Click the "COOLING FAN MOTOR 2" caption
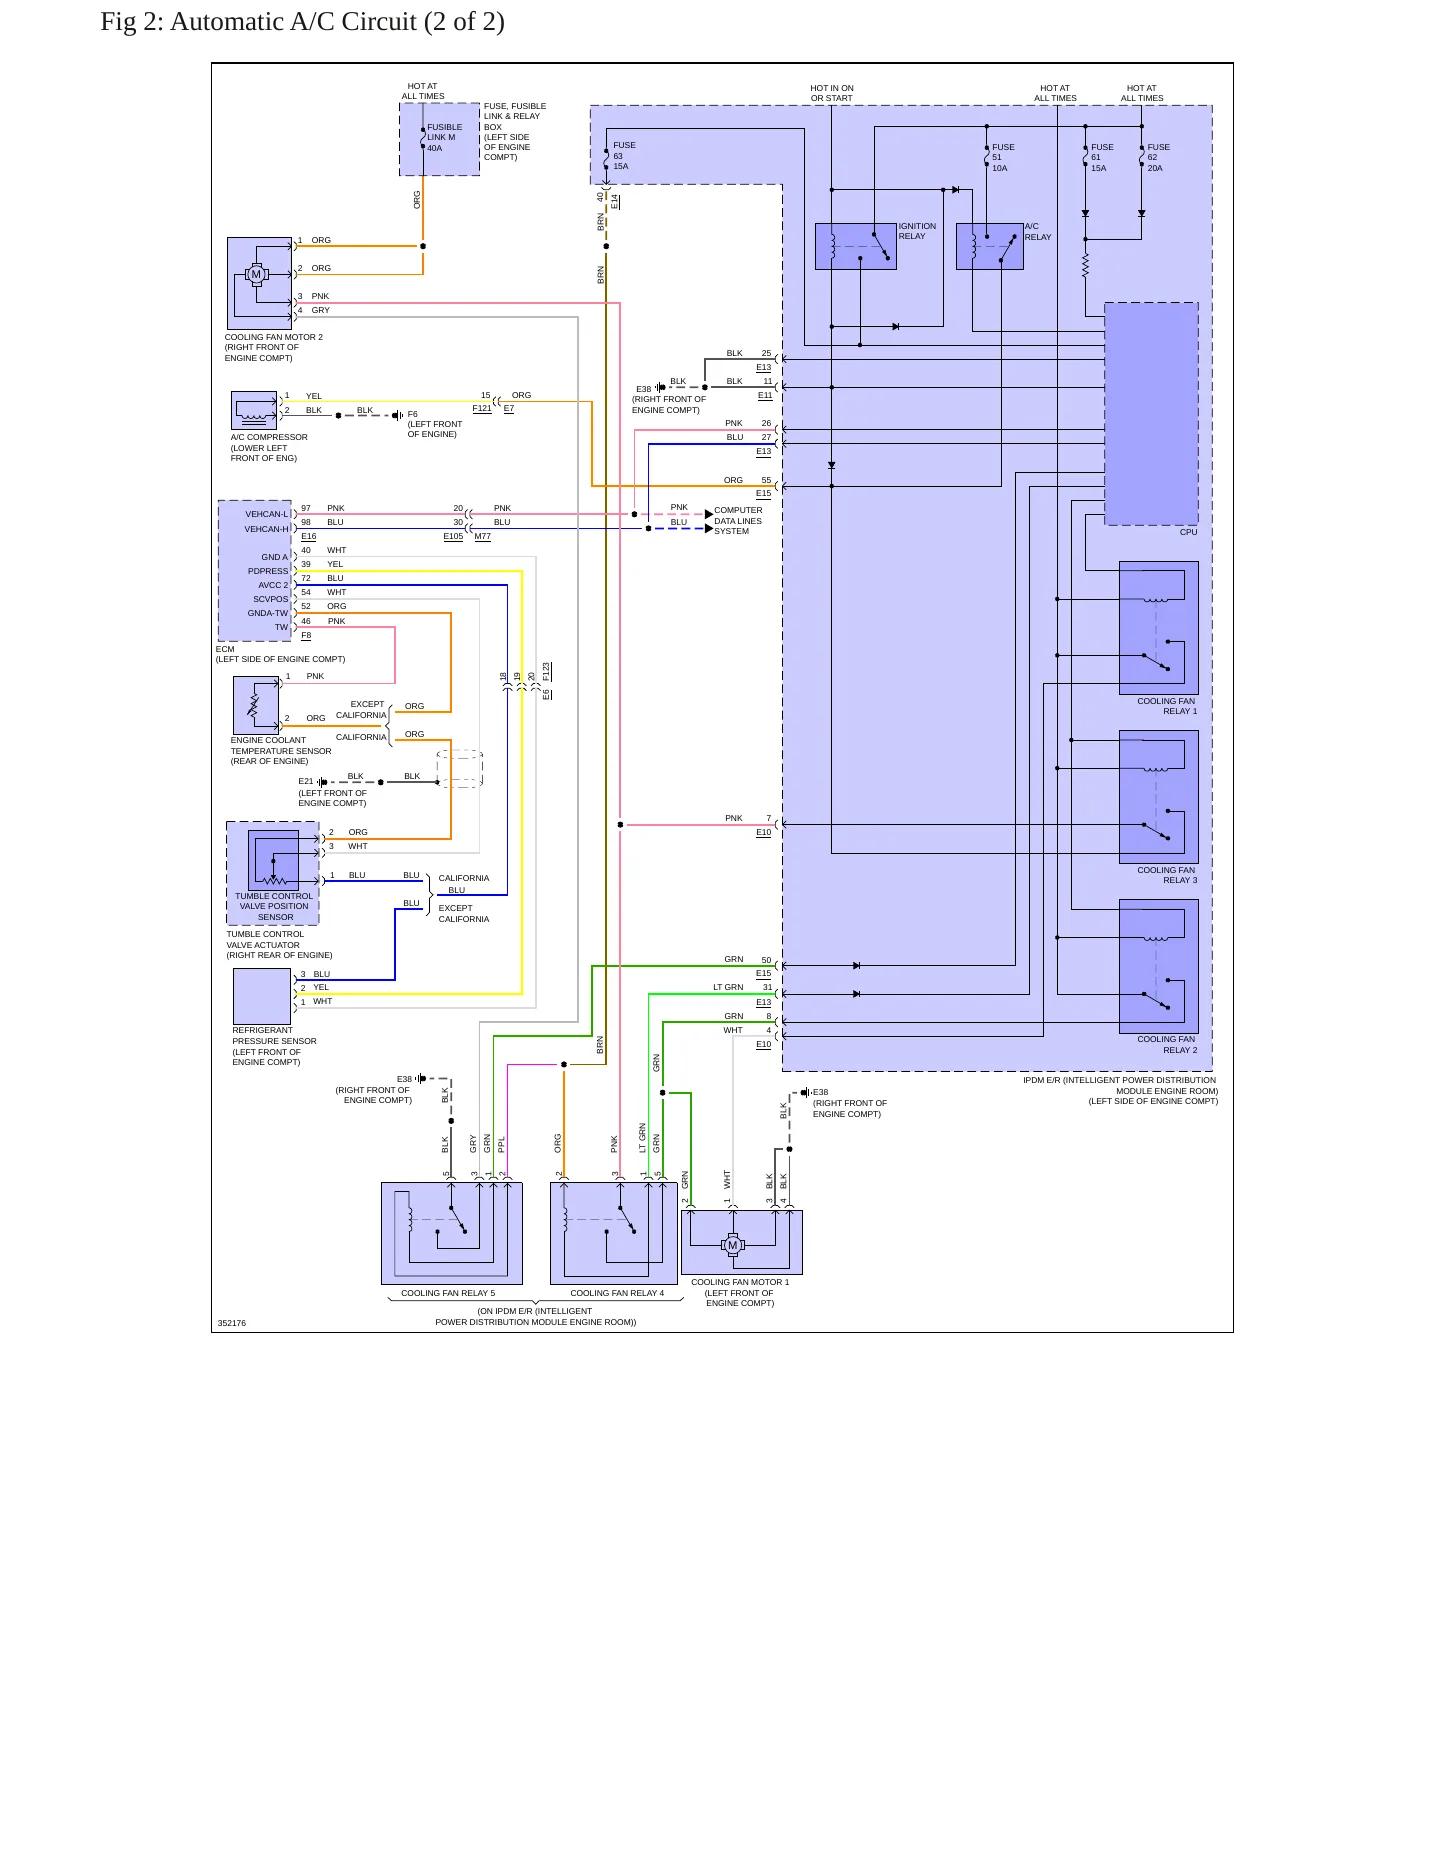Viewport: 1445px width, 1870px height. (x=273, y=347)
